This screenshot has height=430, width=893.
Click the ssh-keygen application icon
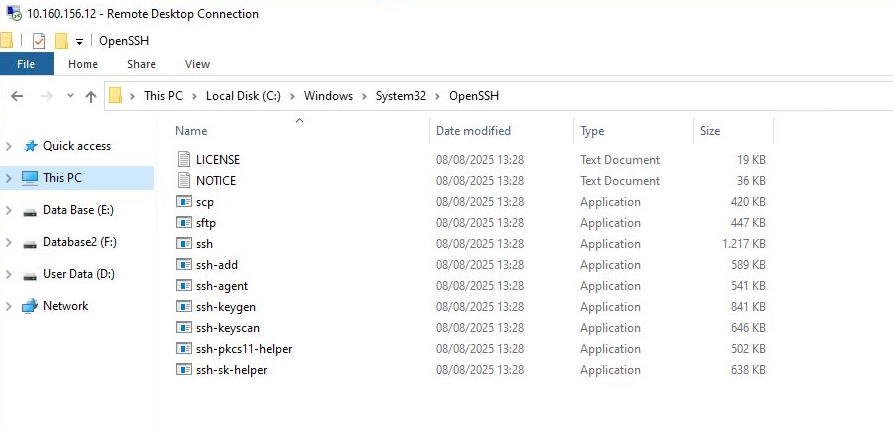[x=183, y=307]
